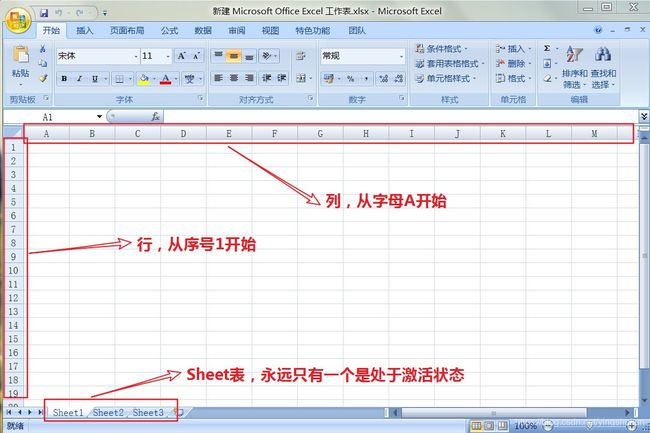650x433 pixels.
Task: Open Find and Select (查找和选择)
Action: (x=603, y=66)
